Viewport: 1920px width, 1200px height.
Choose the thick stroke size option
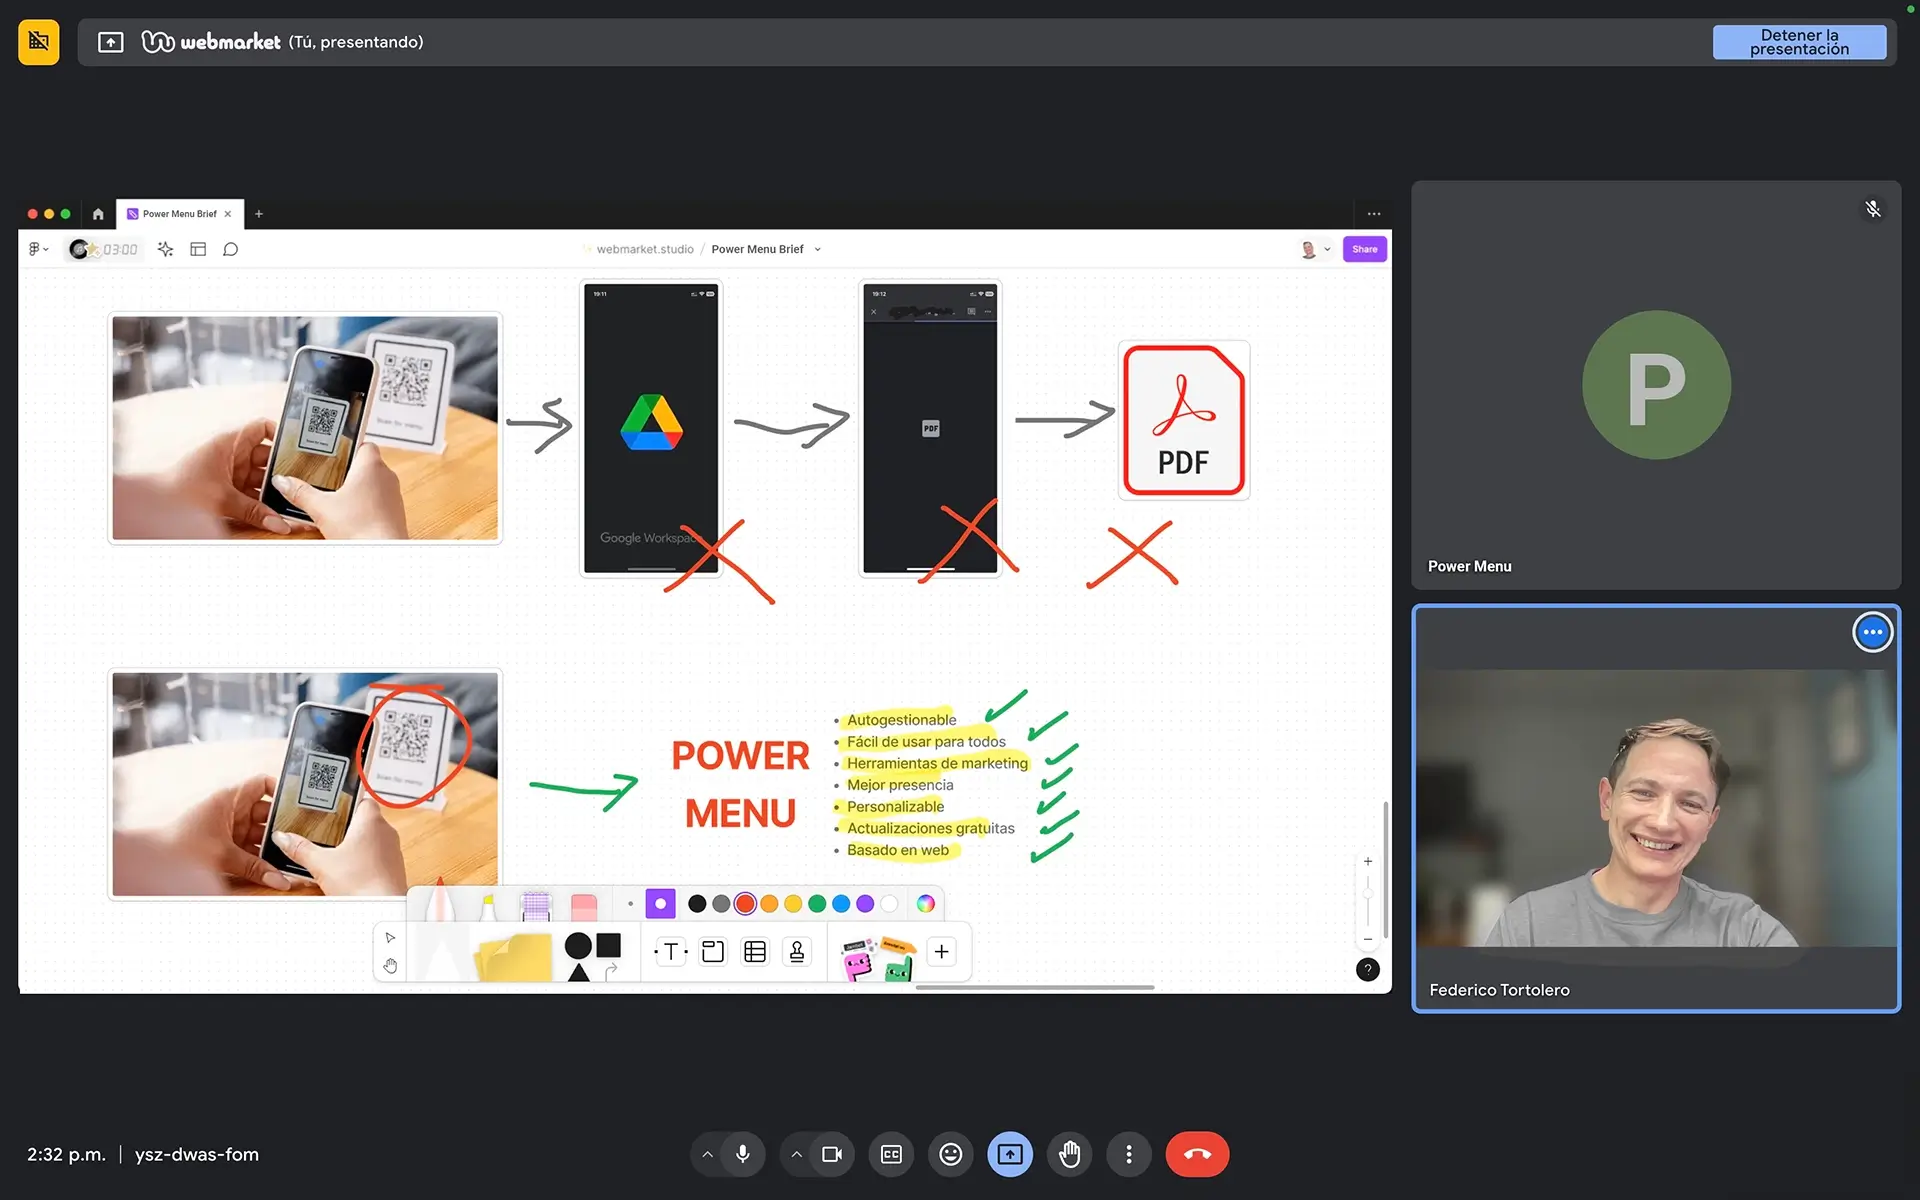coord(660,904)
